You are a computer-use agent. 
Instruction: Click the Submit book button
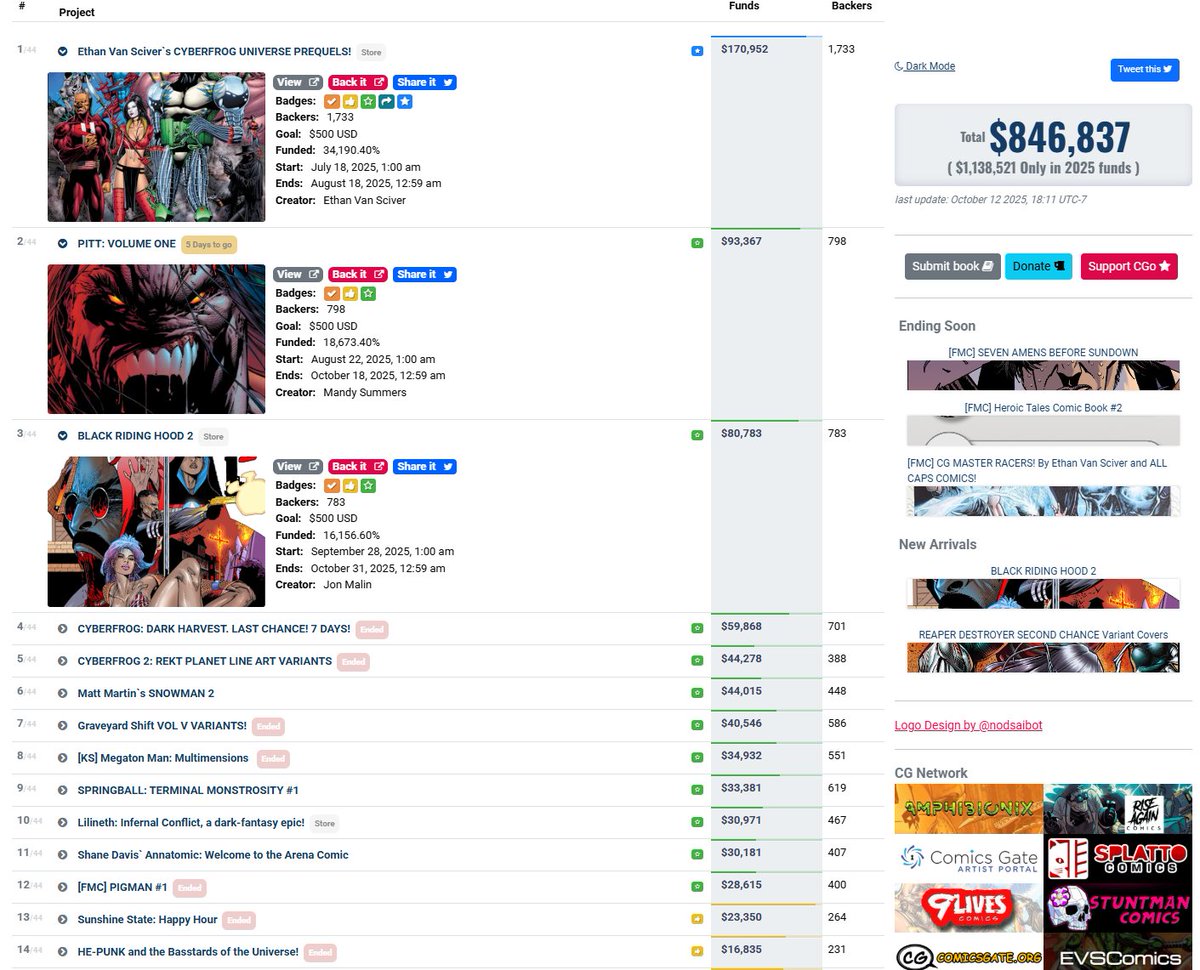(x=952, y=266)
